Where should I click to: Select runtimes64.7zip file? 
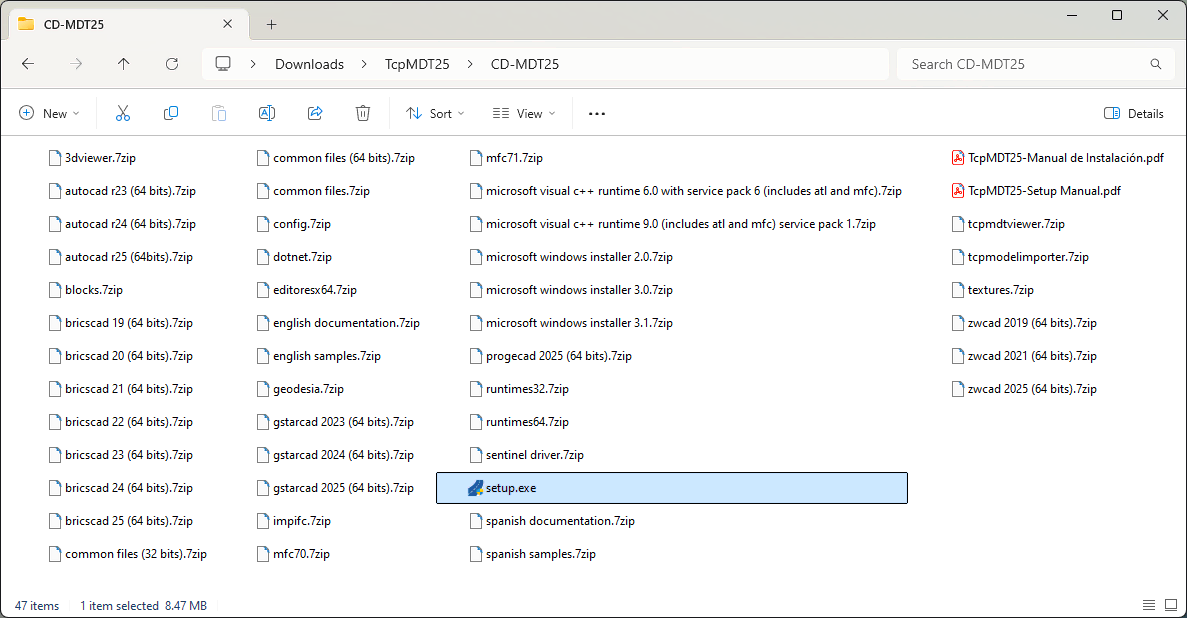click(x=519, y=422)
